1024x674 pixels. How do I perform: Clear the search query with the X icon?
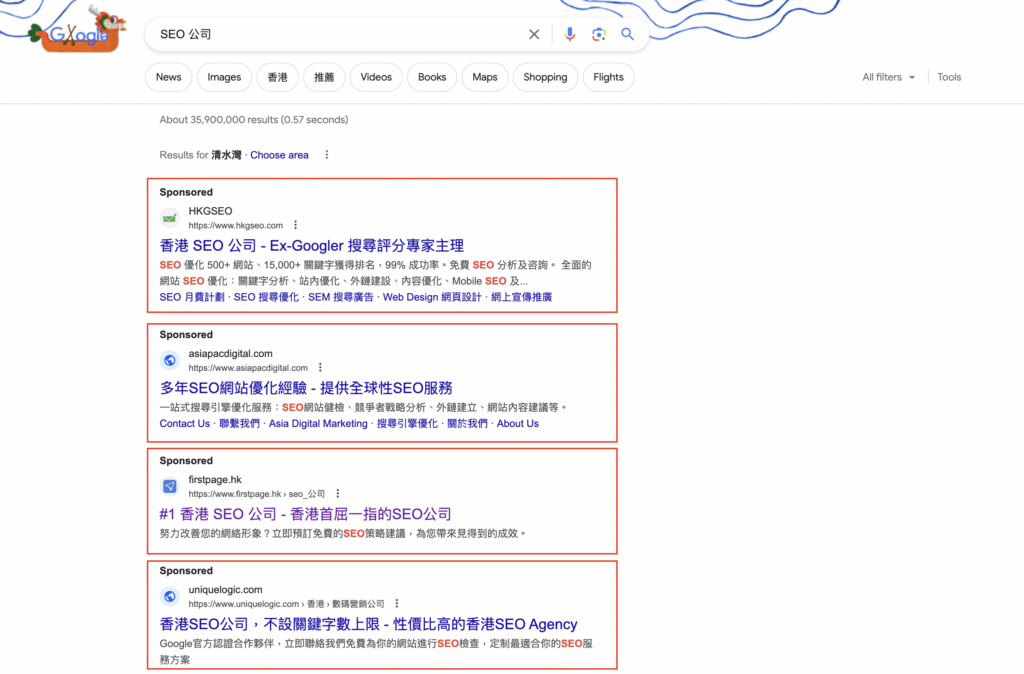click(534, 34)
